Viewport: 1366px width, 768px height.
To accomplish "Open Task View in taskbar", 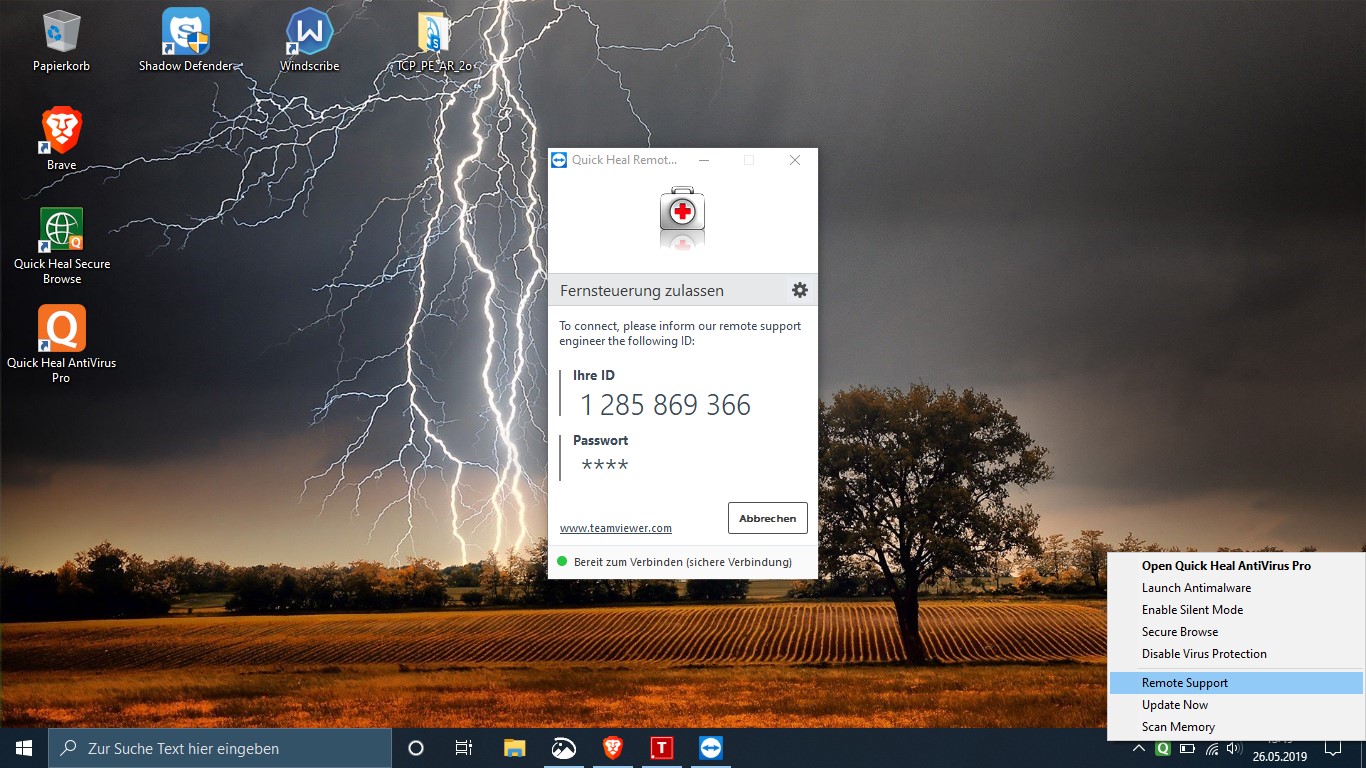I will click(x=464, y=748).
